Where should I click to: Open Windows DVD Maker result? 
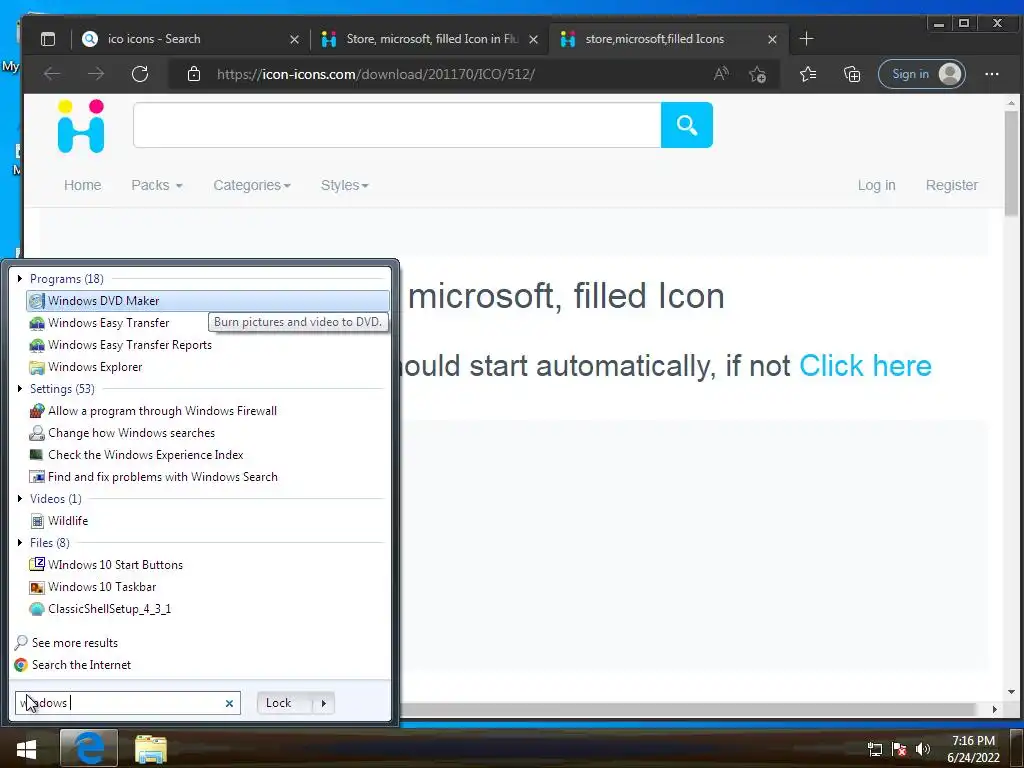208,300
